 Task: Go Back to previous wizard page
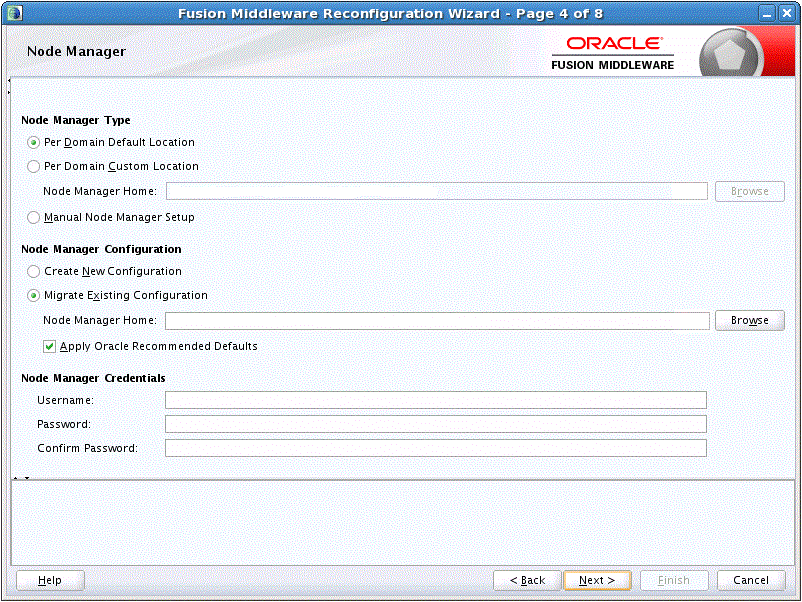pyautogui.click(x=527, y=581)
